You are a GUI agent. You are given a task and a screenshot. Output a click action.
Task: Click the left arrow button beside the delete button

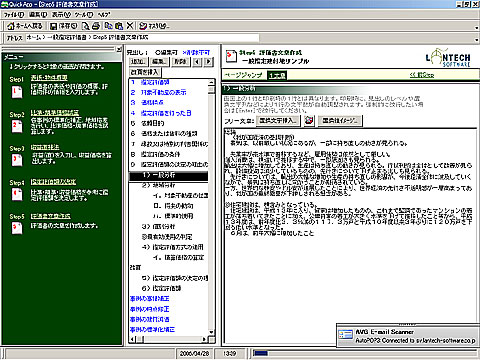click(x=197, y=62)
